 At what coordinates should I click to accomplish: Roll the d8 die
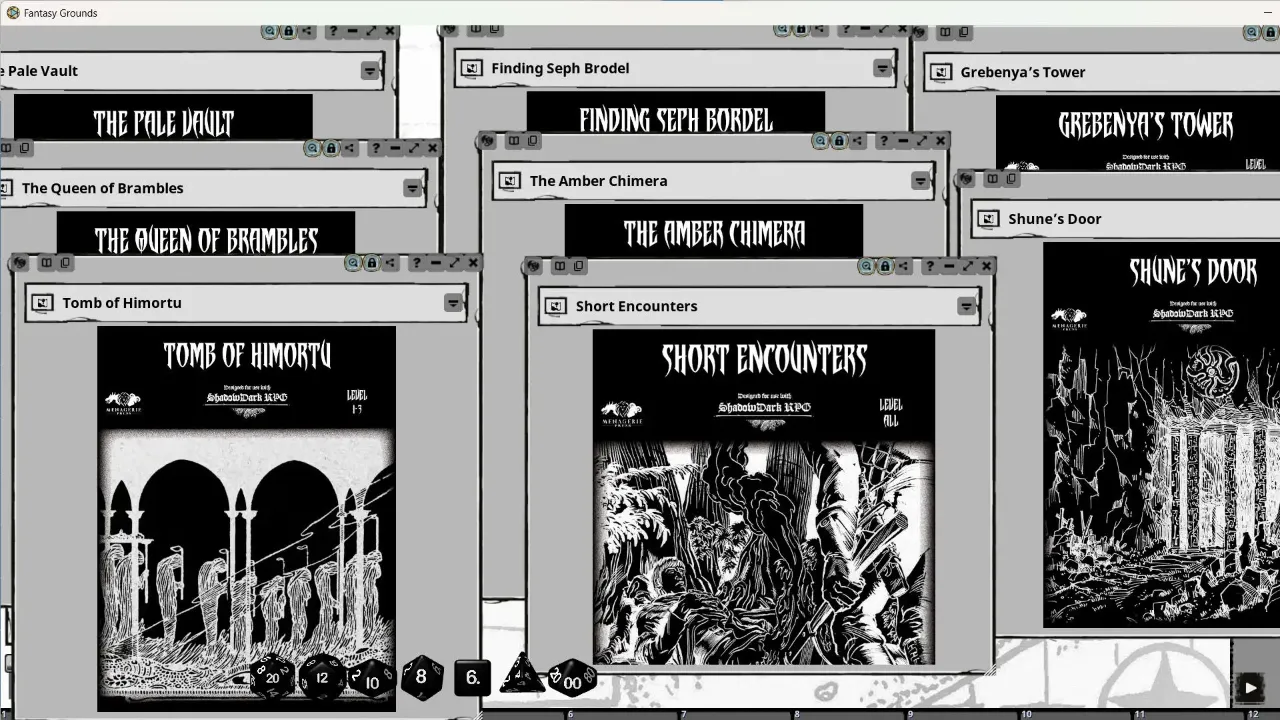click(x=421, y=677)
